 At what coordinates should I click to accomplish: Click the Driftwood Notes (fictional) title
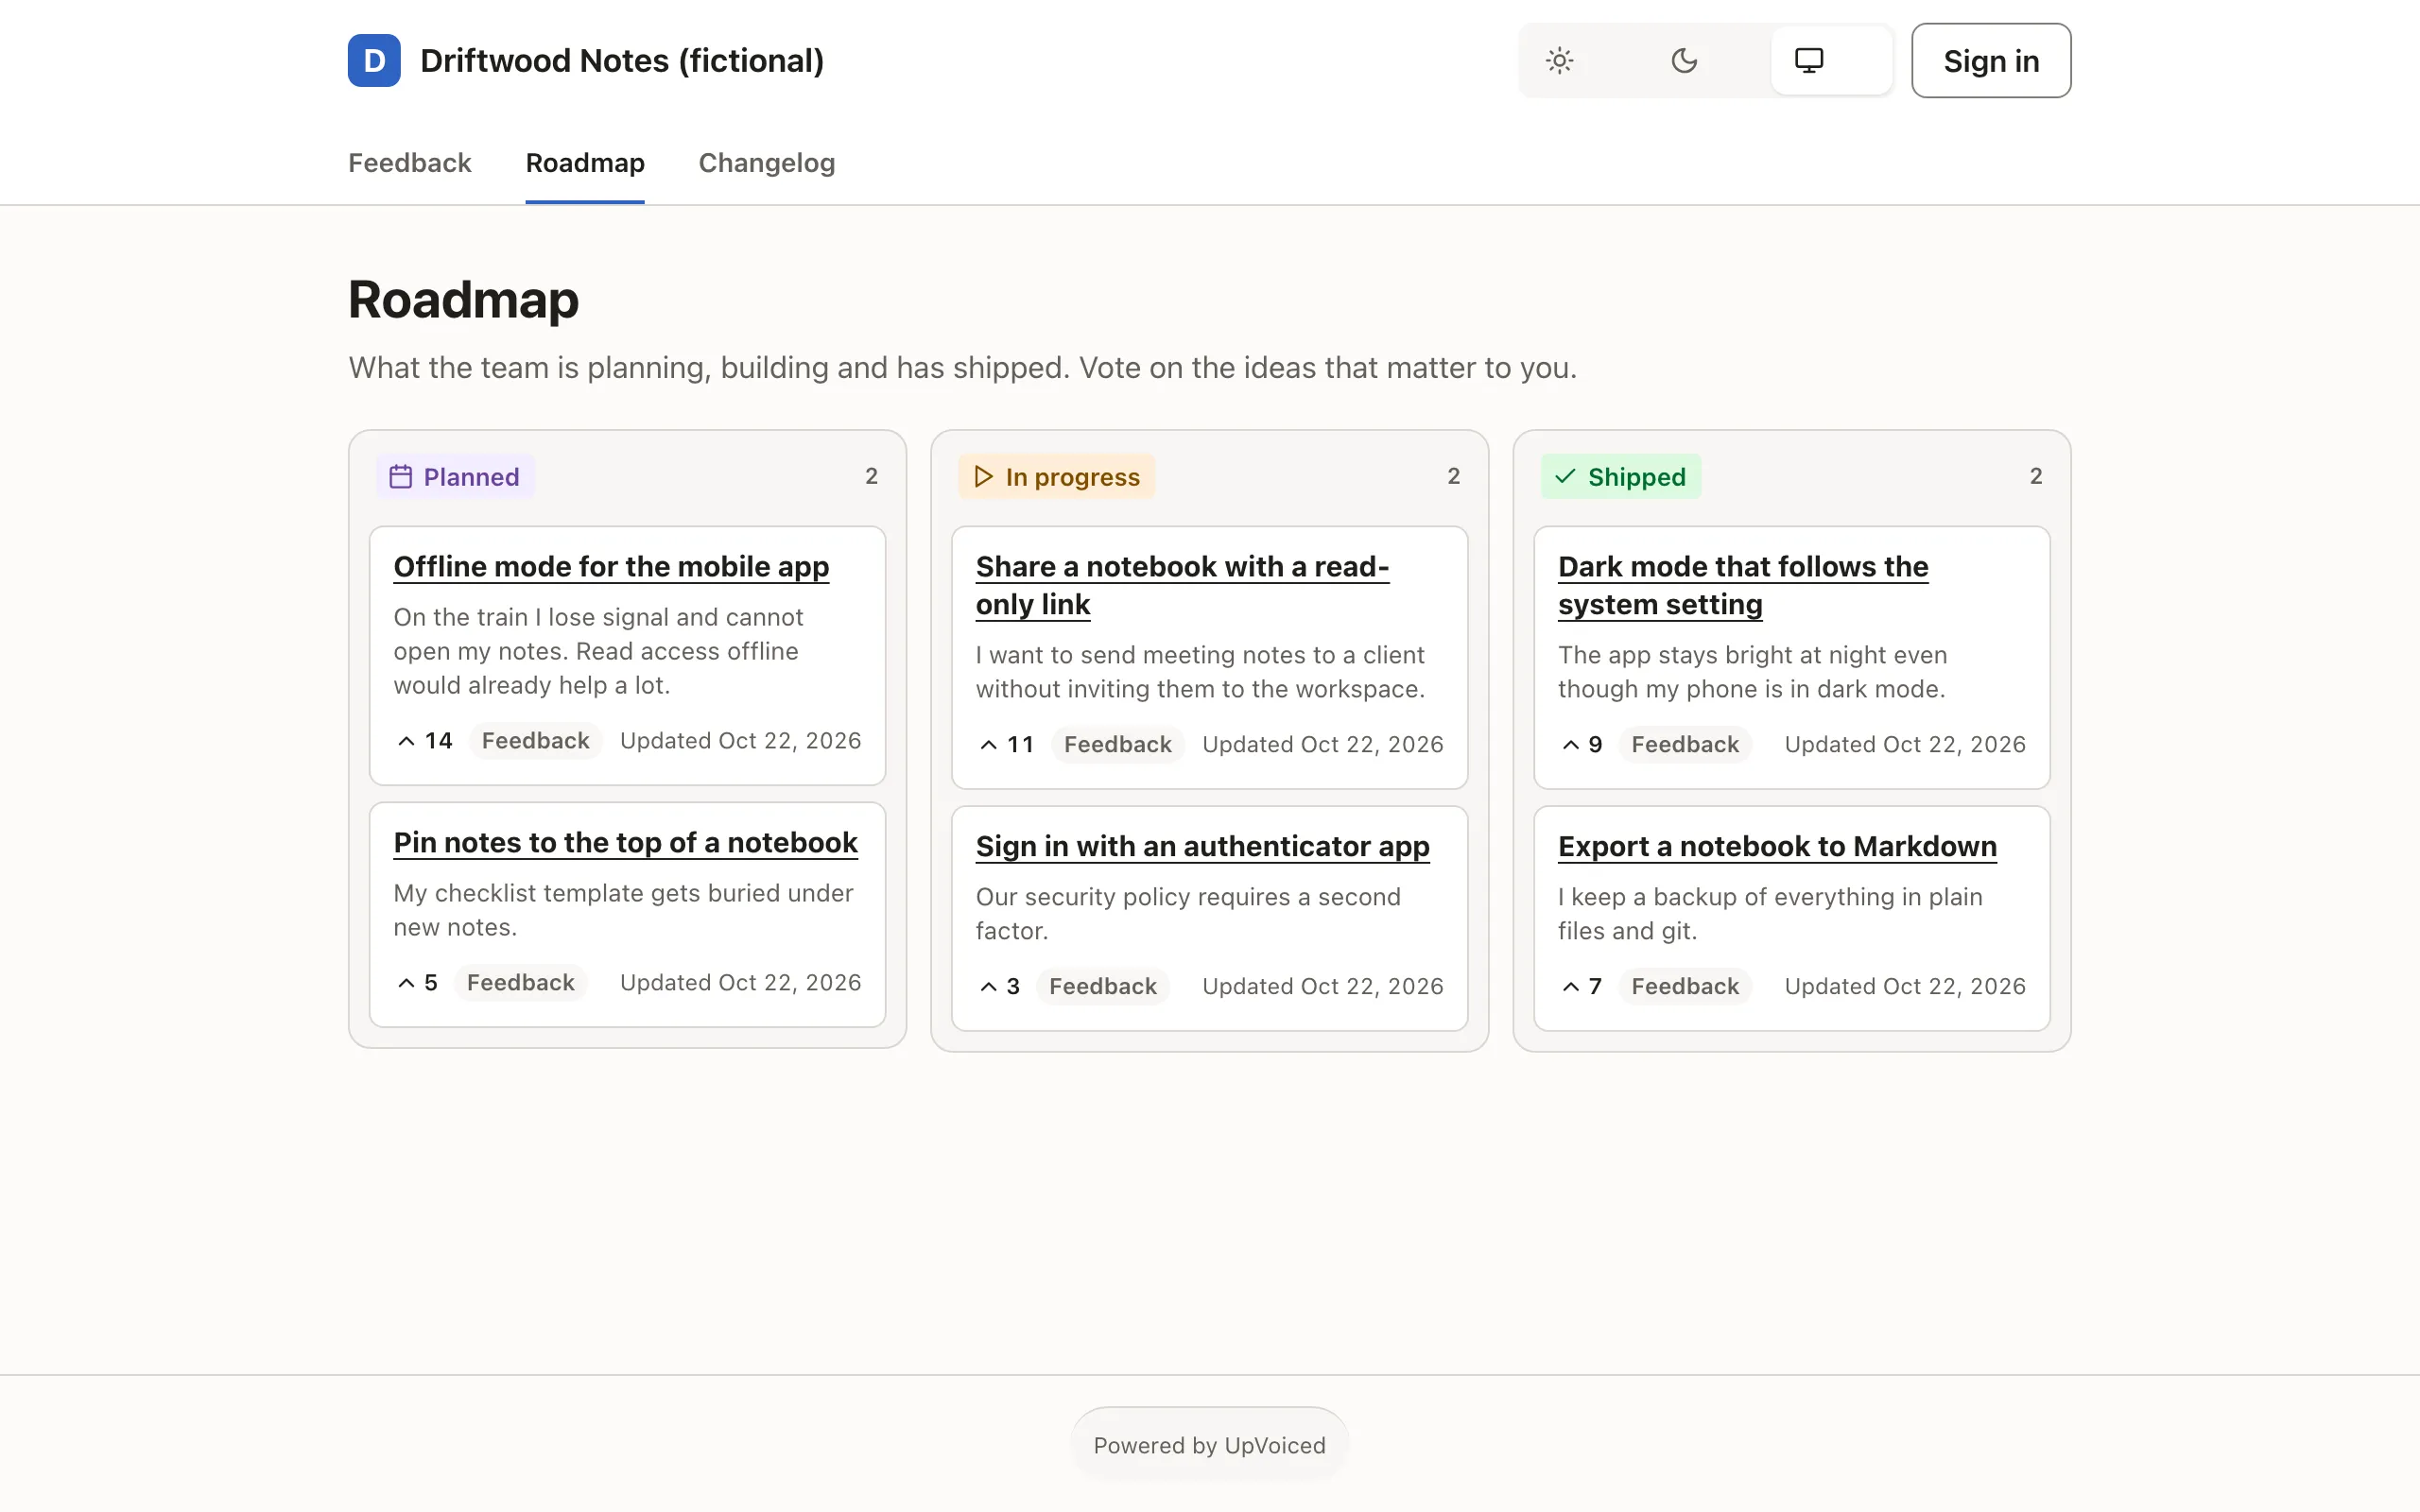pos(622,61)
